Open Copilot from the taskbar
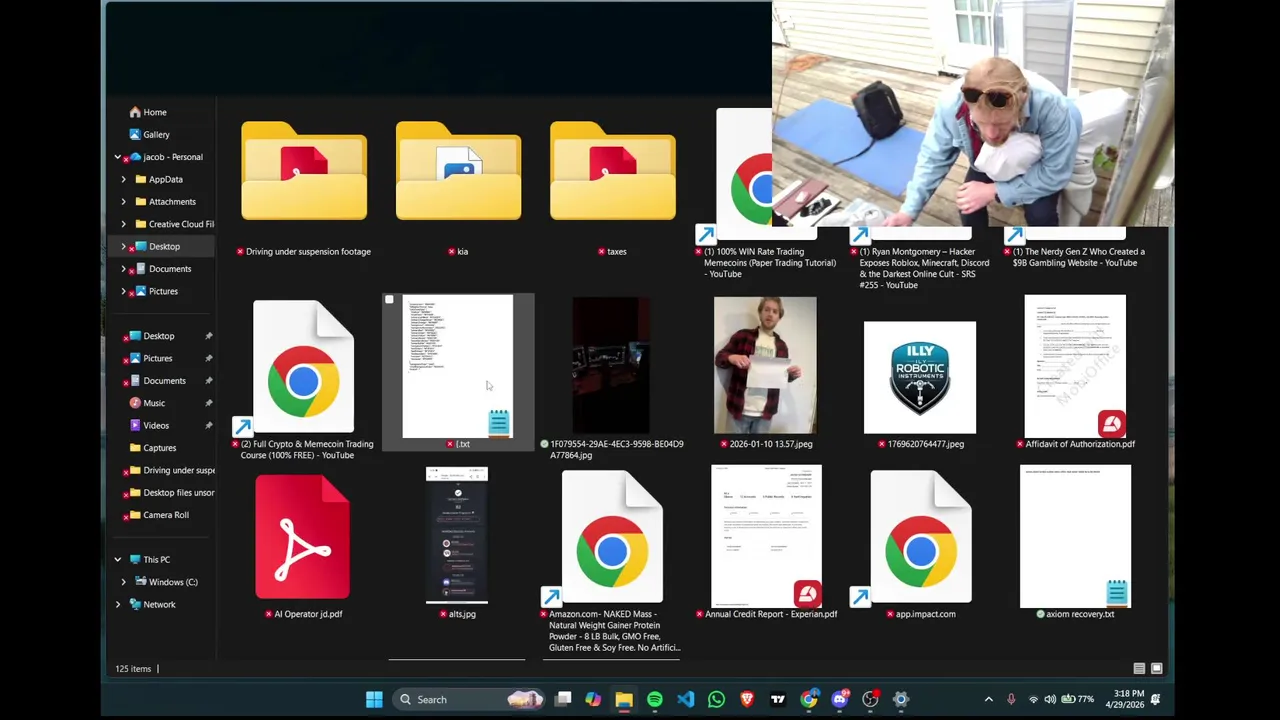 tap(593, 700)
